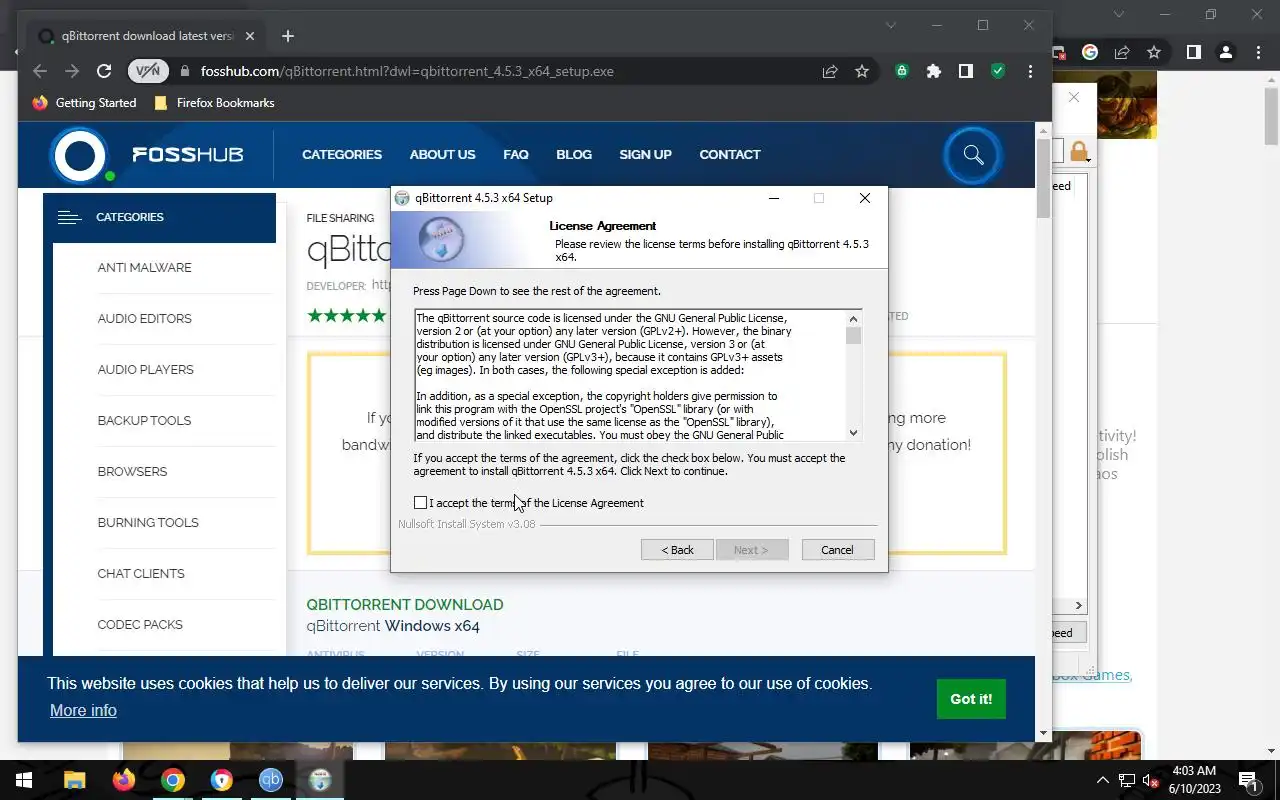The height and width of the screenshot is (800, 1280).
Task: Open the notification center
Action: click(x=1248, y=780)
